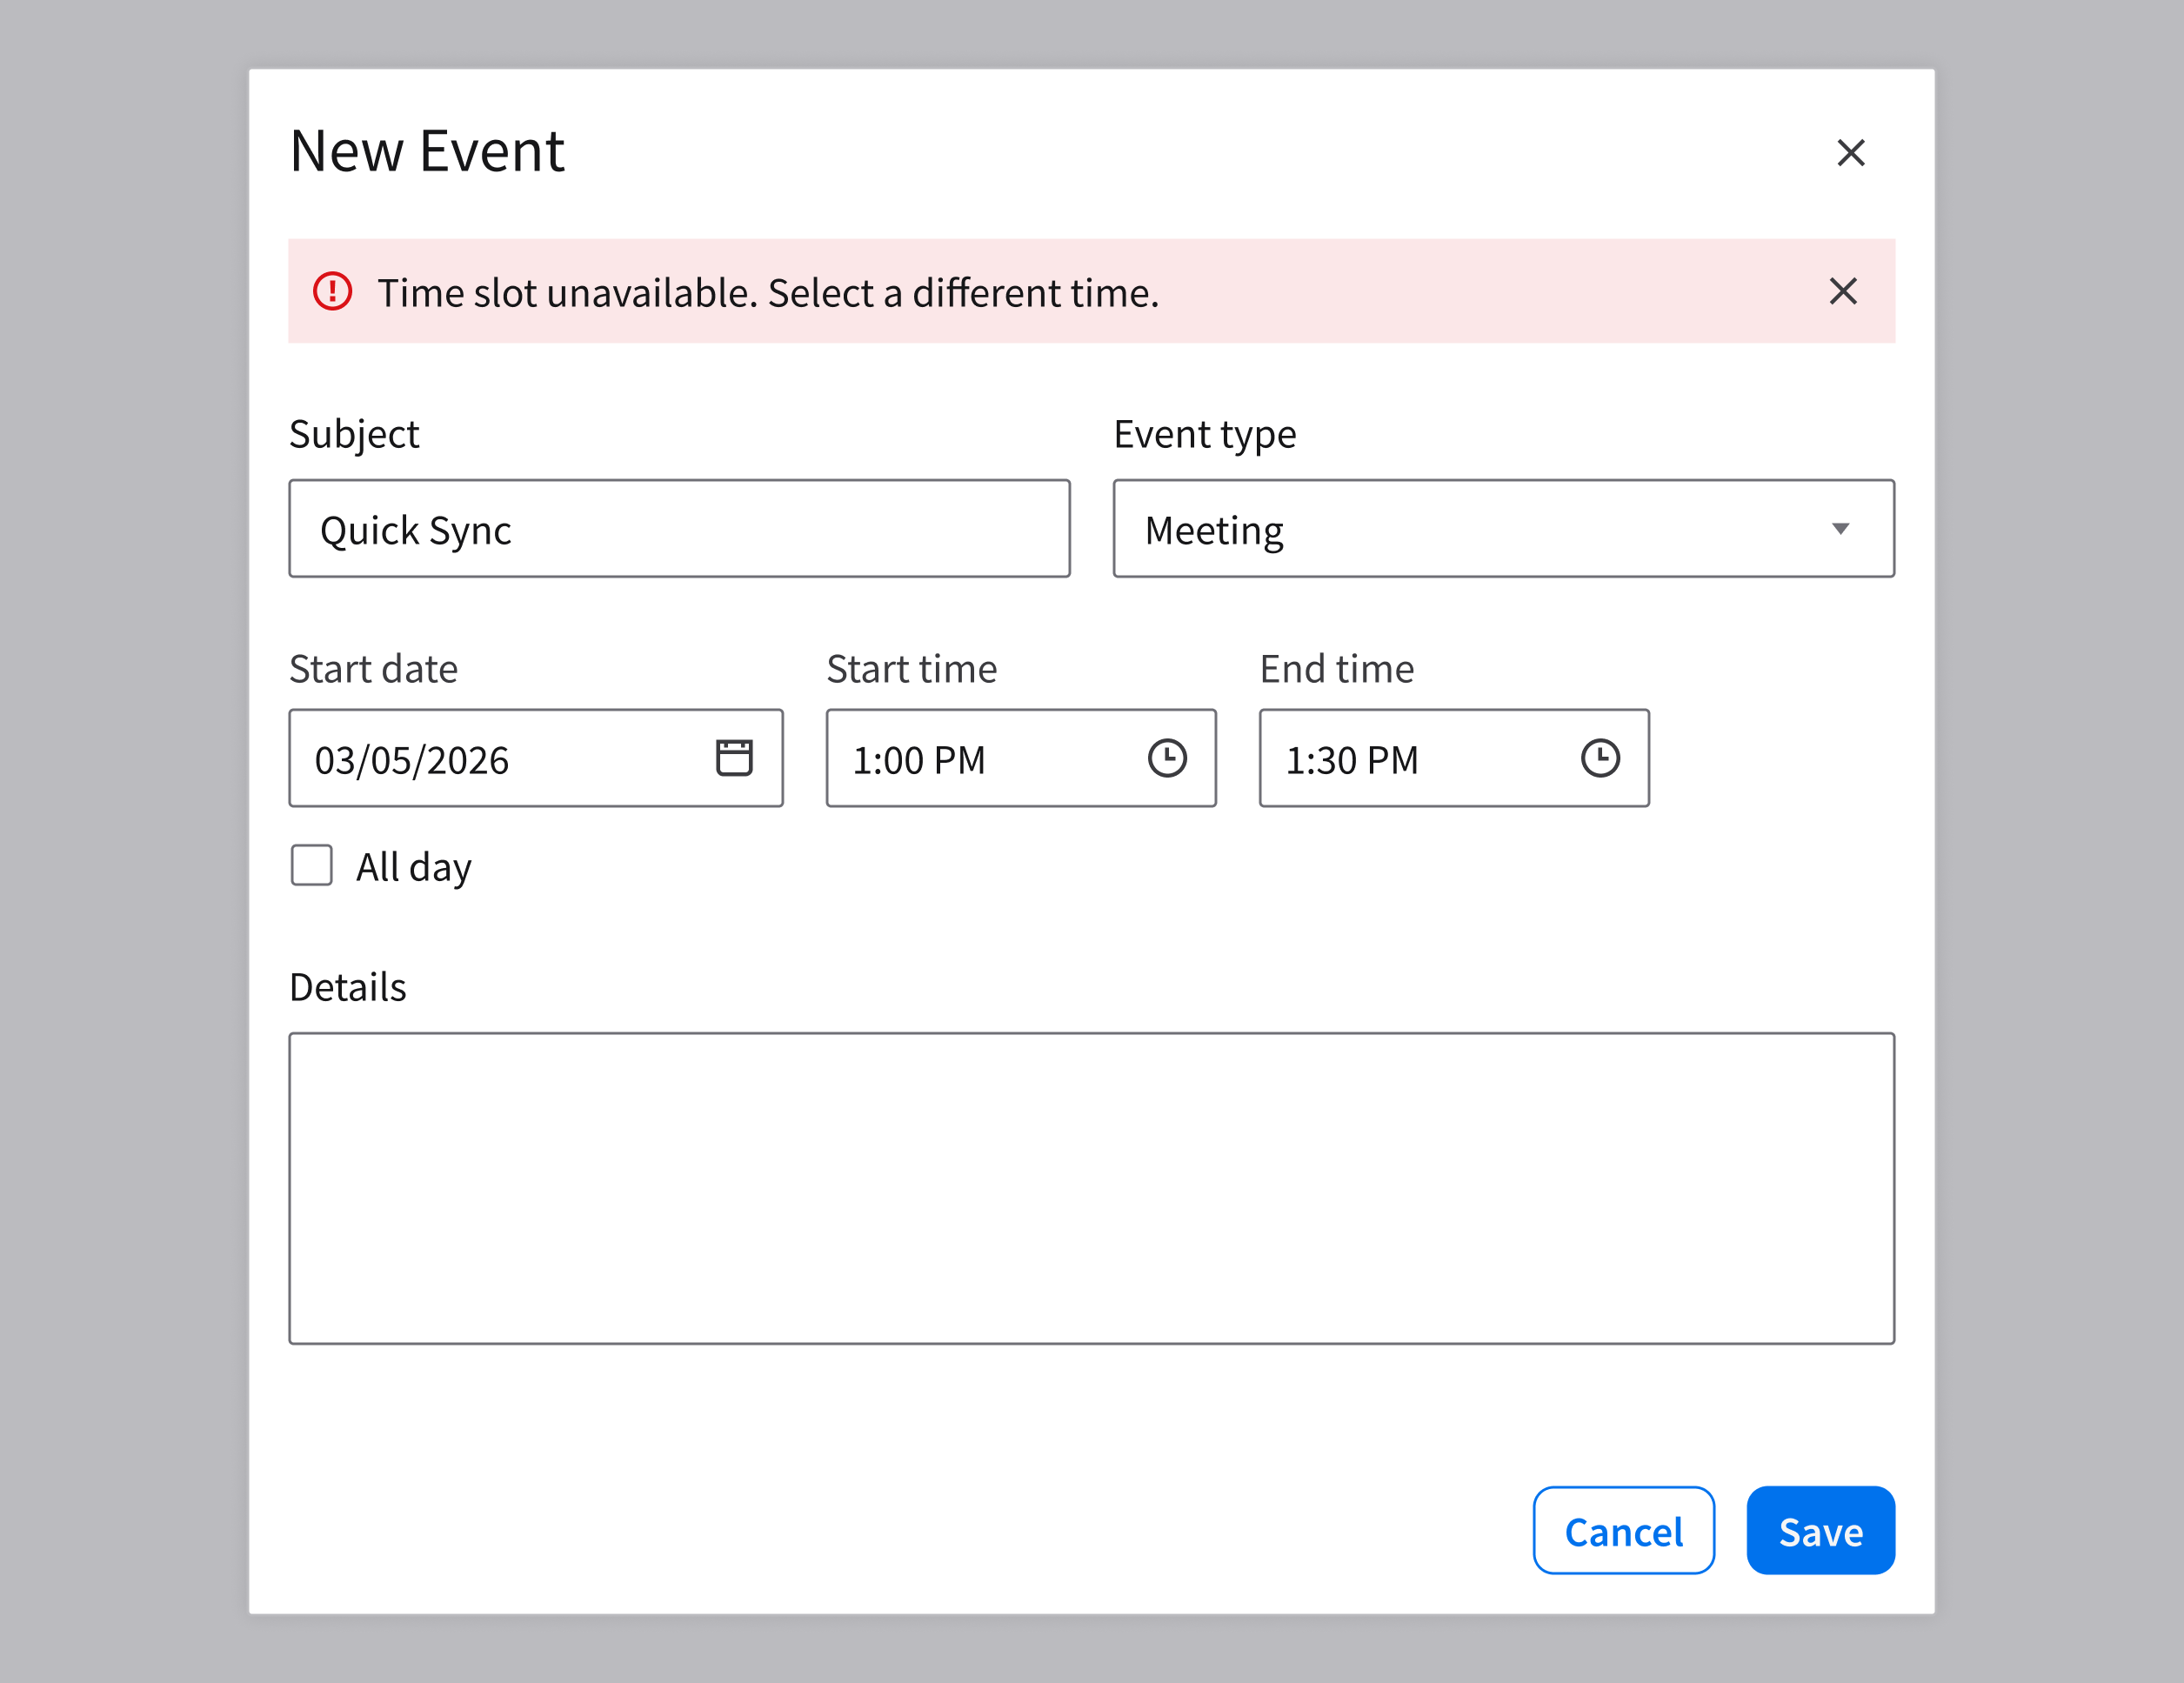Enable the All day checkbox
The width and height of the screenshot is (2184, 1683).
pos(312,865)
